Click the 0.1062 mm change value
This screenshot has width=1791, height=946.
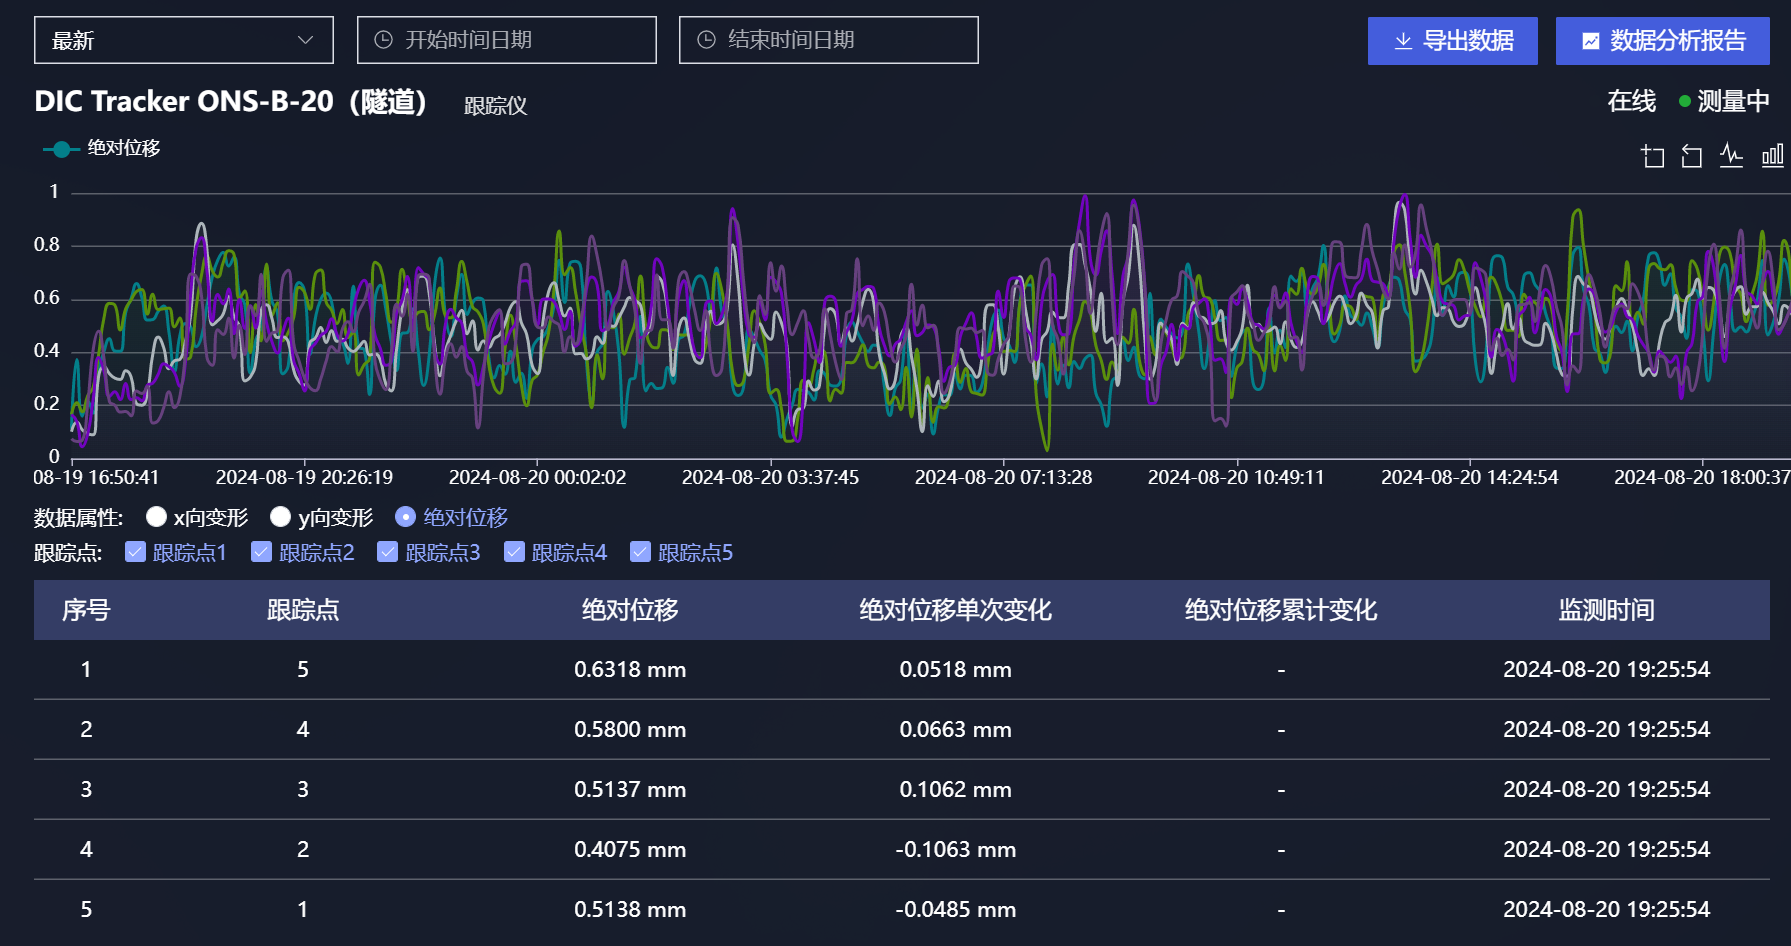click(955, 789)
